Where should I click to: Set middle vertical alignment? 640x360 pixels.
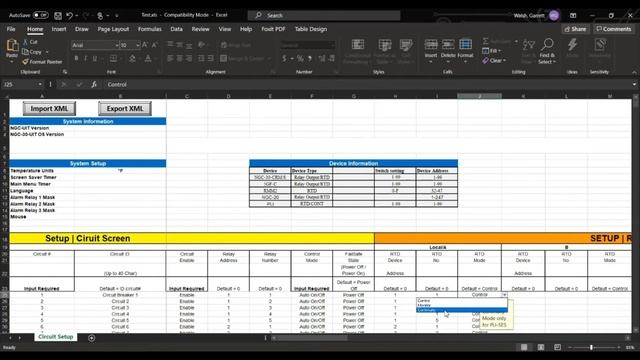tap(180, 45)
